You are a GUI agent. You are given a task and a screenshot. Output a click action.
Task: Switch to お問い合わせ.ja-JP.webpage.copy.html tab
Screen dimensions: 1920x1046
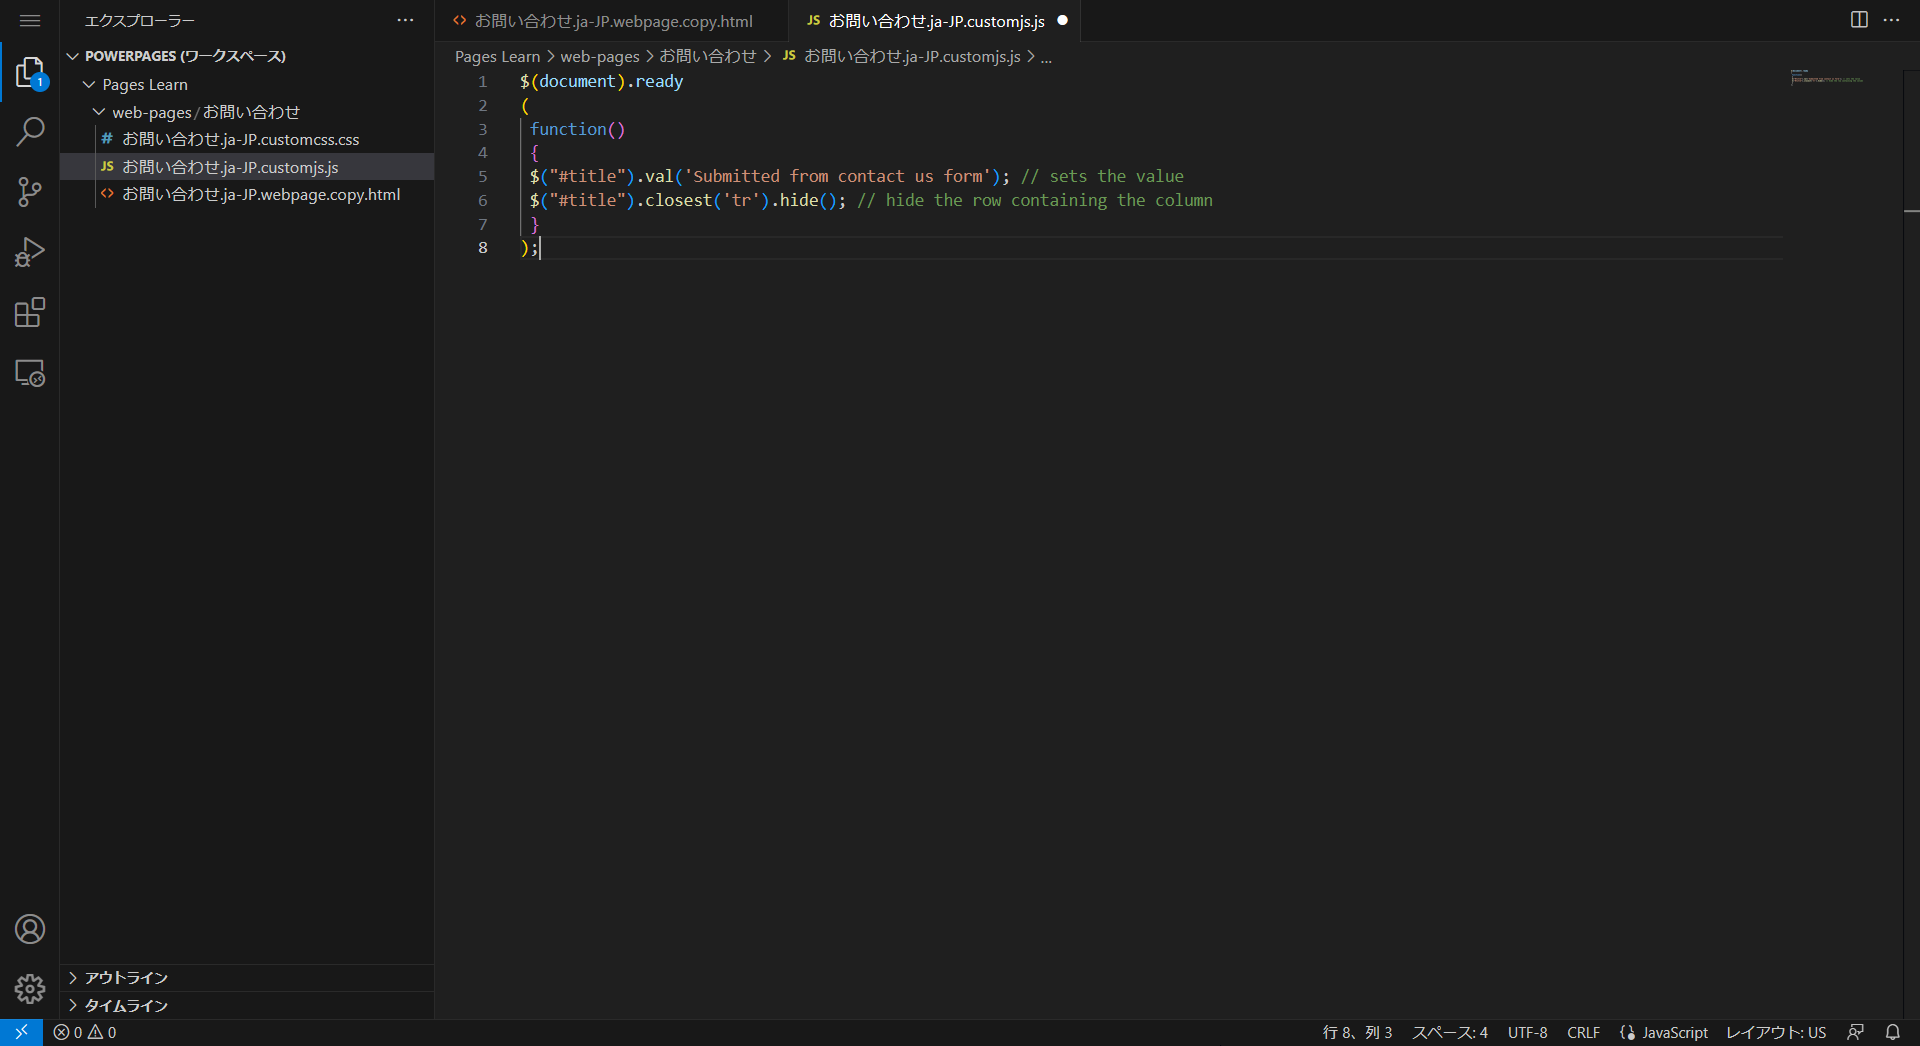pos(612,21)
